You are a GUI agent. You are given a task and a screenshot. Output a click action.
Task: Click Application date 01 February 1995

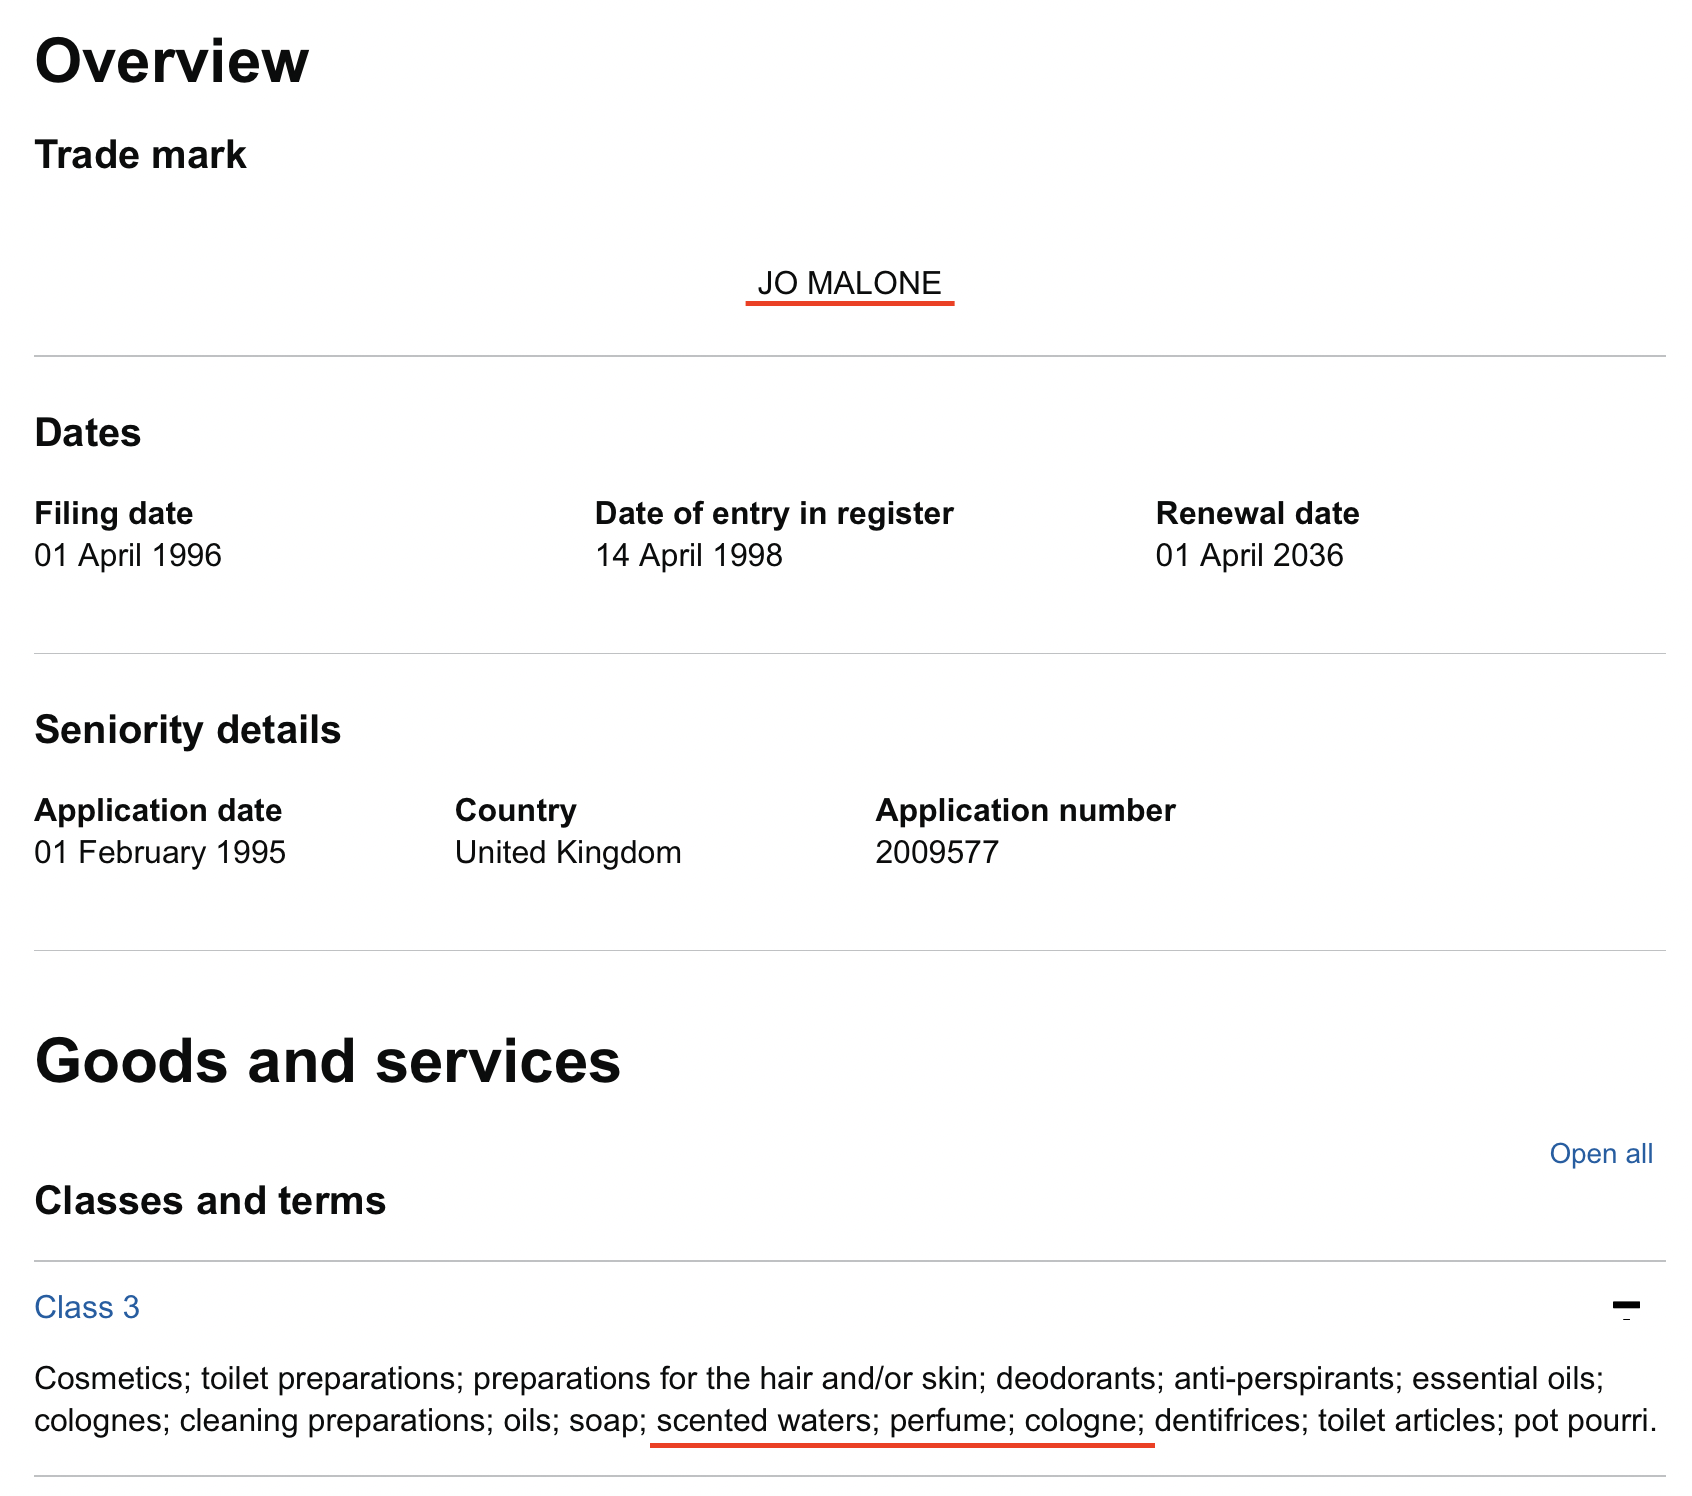point(160,852)
